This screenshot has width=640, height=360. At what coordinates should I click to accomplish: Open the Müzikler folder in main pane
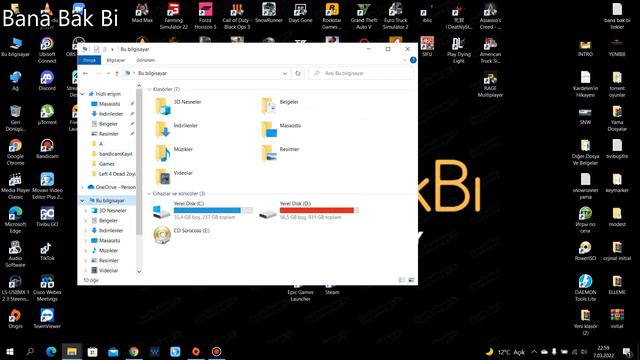162,153
